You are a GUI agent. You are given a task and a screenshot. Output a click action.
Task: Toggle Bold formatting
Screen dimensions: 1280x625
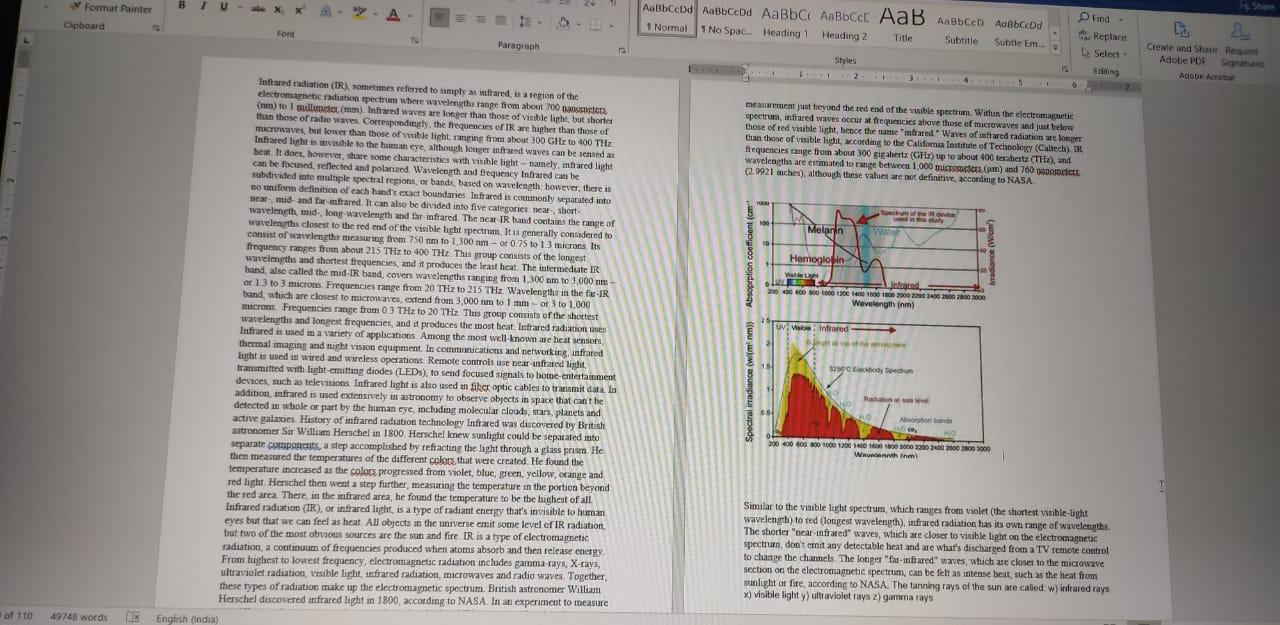pyautogui.click(x=182, y=7)
